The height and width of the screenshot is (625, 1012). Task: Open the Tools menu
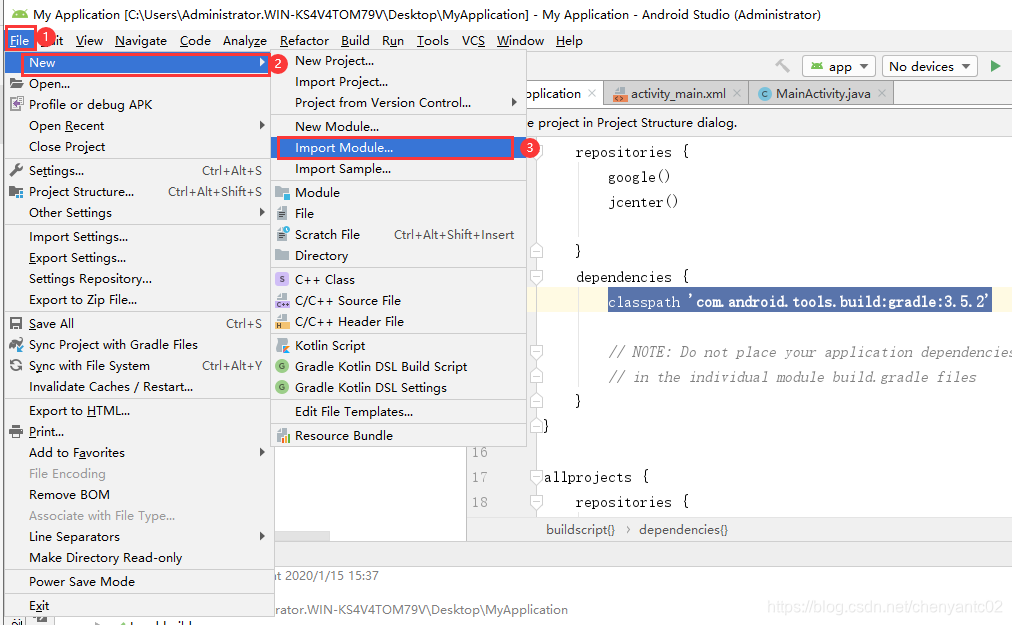point(432,41)
